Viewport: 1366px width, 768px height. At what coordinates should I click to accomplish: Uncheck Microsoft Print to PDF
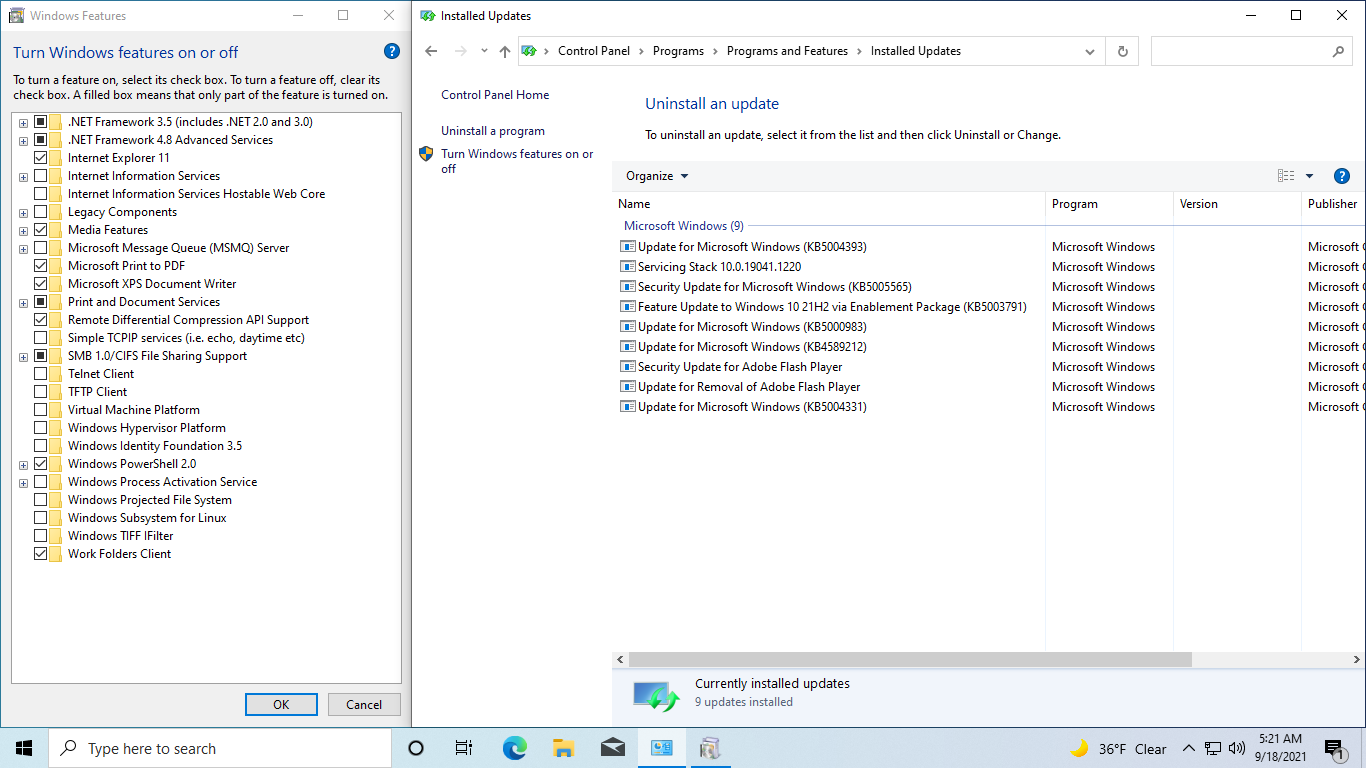point(41,266)
